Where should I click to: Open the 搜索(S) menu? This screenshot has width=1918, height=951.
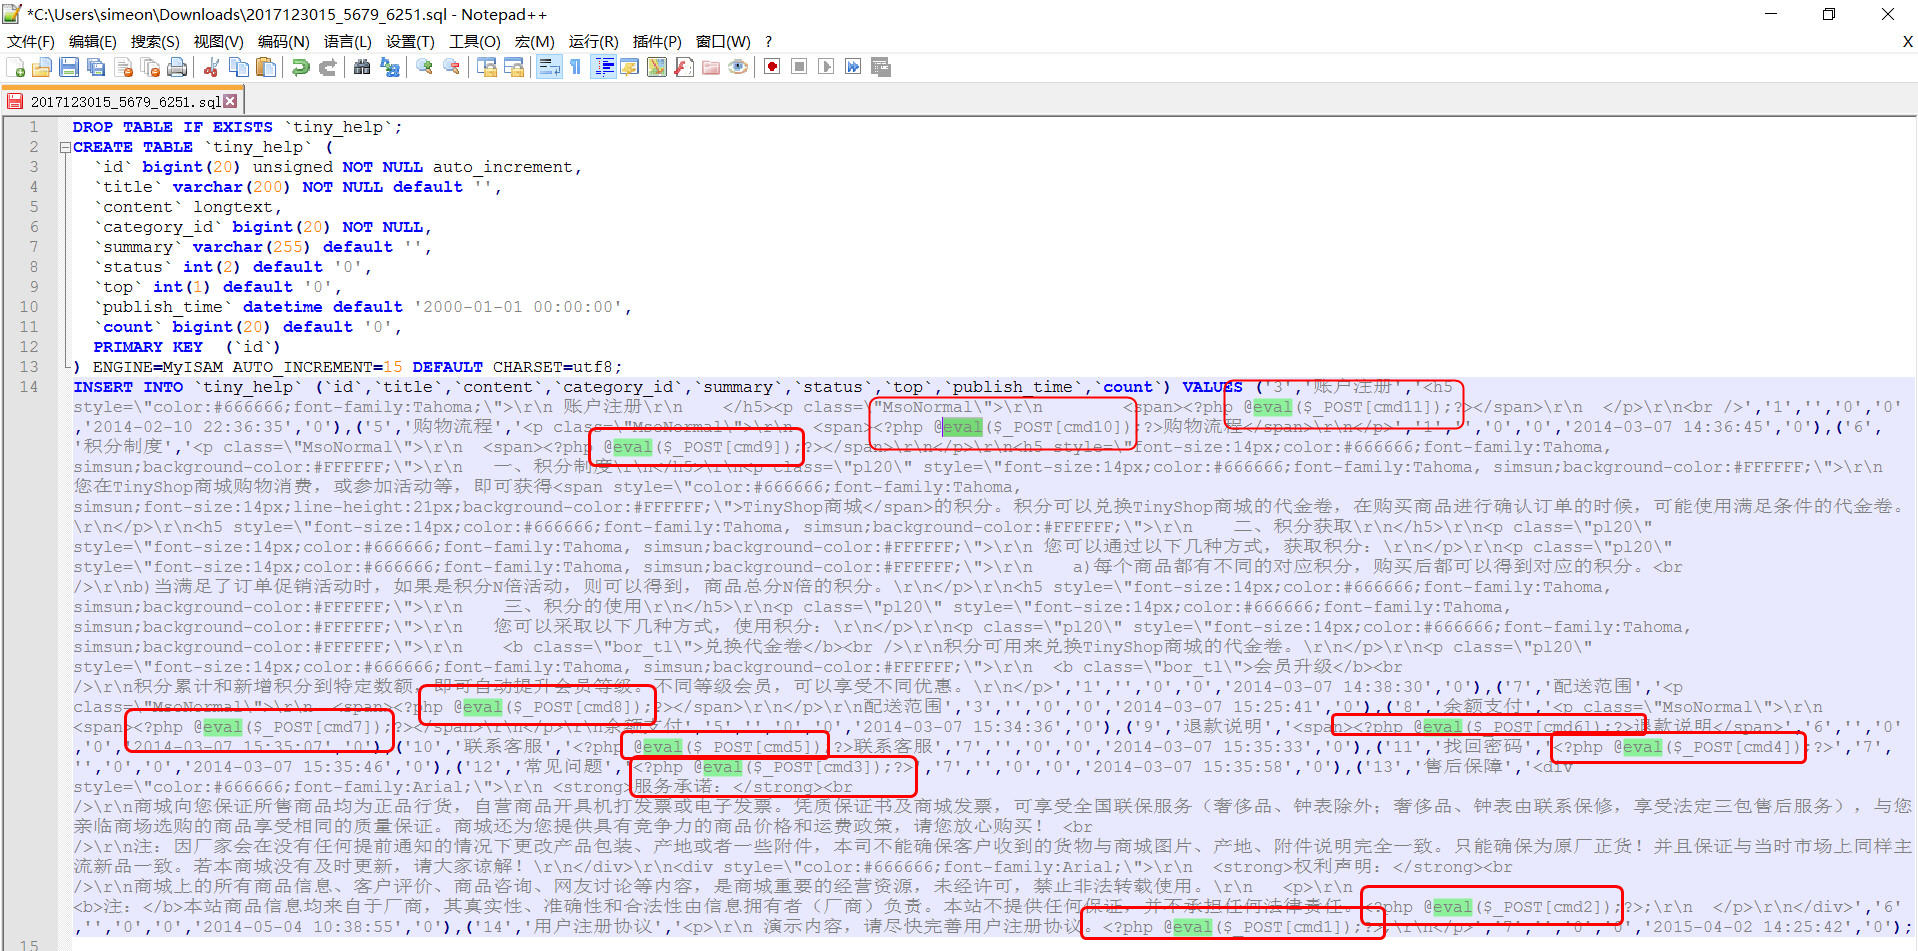pyautogui.click(x=155, y=41)
